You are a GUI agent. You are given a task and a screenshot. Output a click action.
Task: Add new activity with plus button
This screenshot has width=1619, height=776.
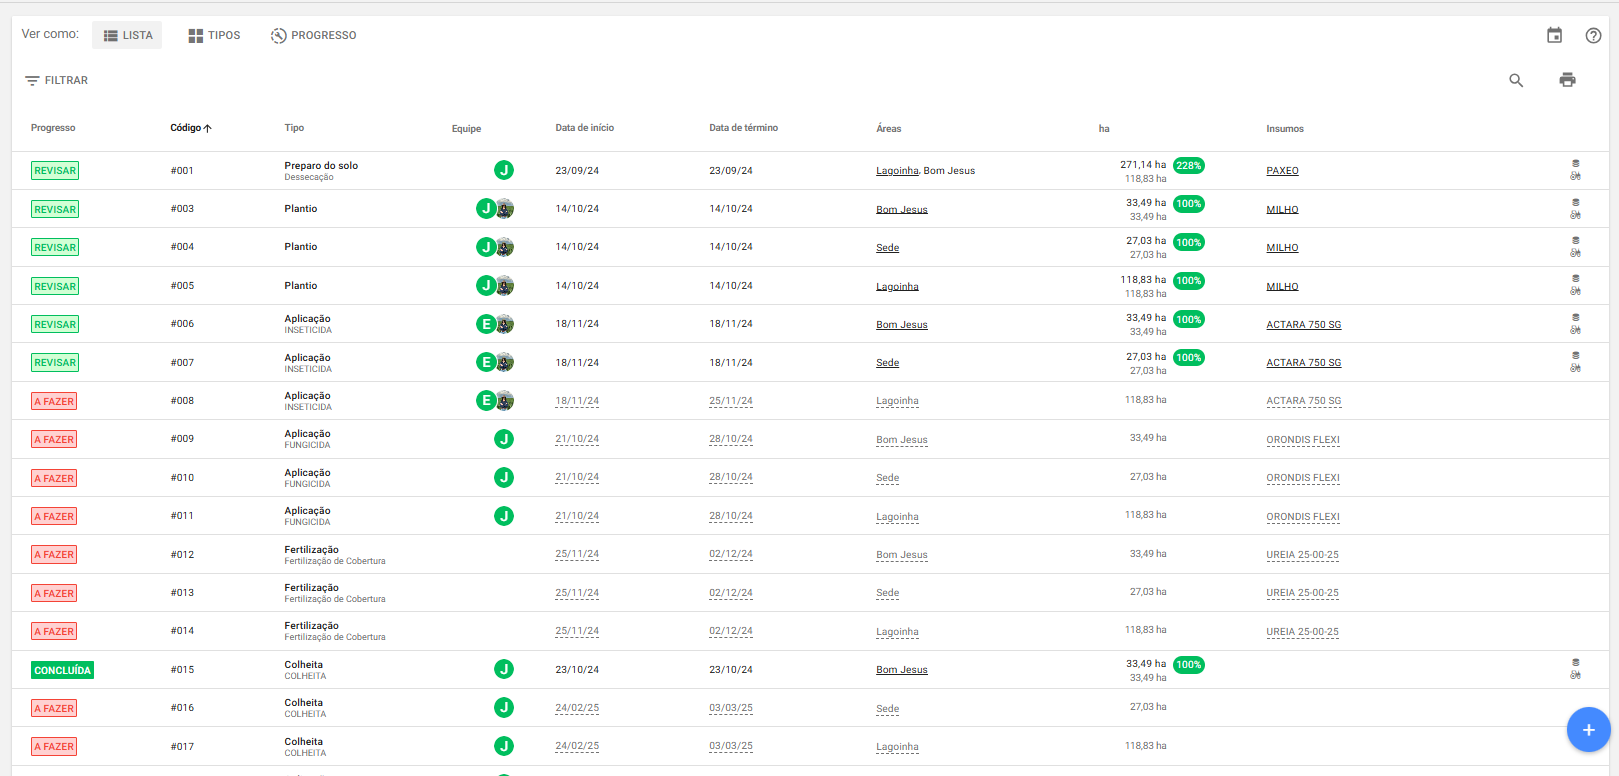tap(1588, 729)
